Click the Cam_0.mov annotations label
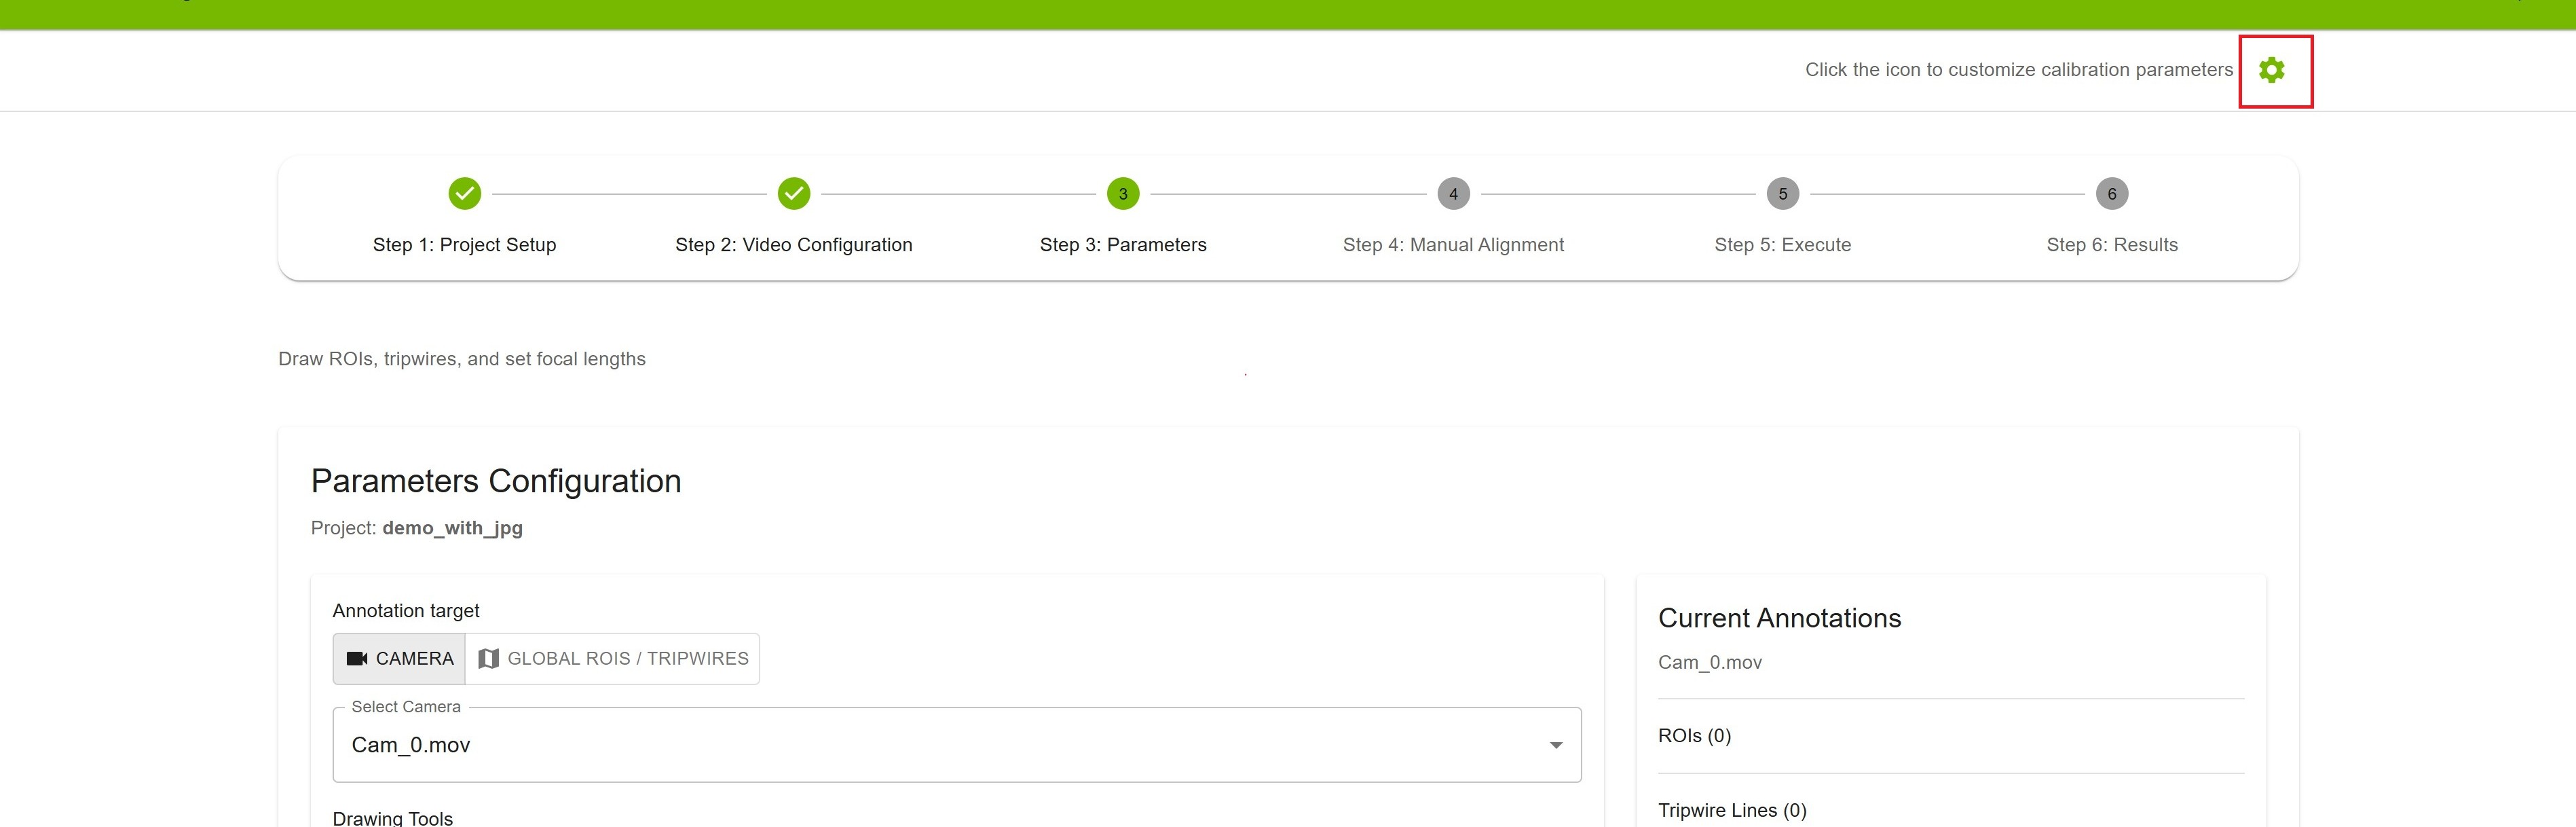 point(1710,662)
